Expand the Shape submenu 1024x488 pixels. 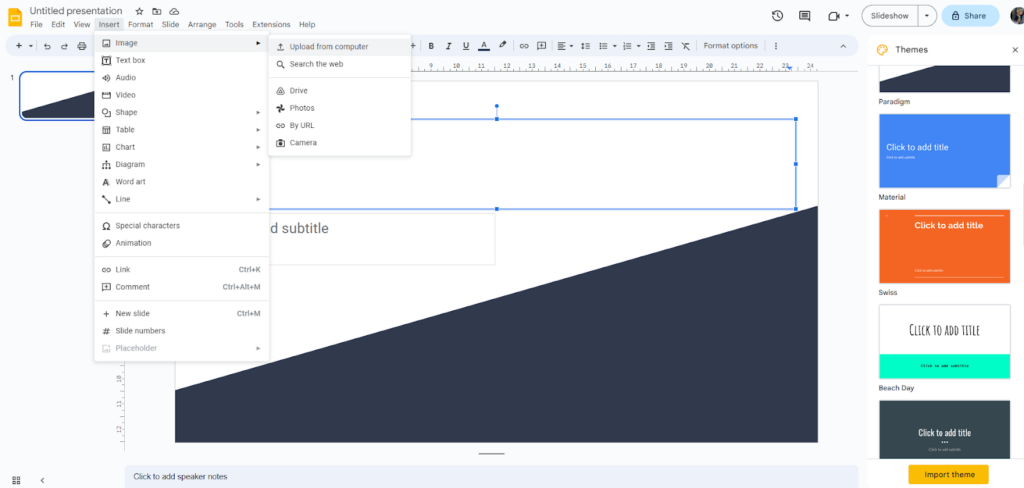point(180,112)
